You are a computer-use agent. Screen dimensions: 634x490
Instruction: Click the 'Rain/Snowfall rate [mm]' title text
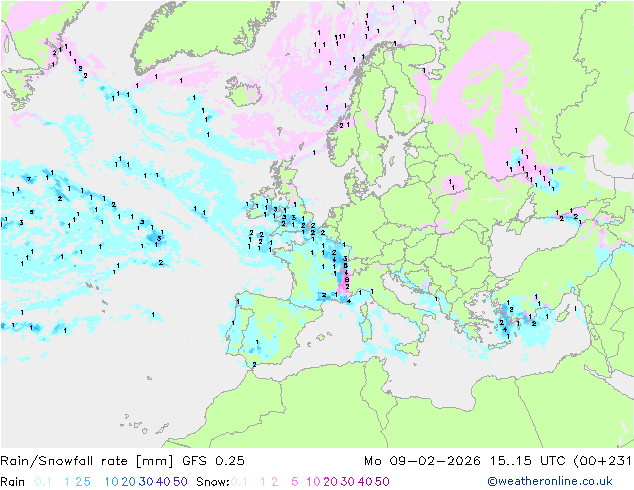pyautogui.click(x=87, y=461)
